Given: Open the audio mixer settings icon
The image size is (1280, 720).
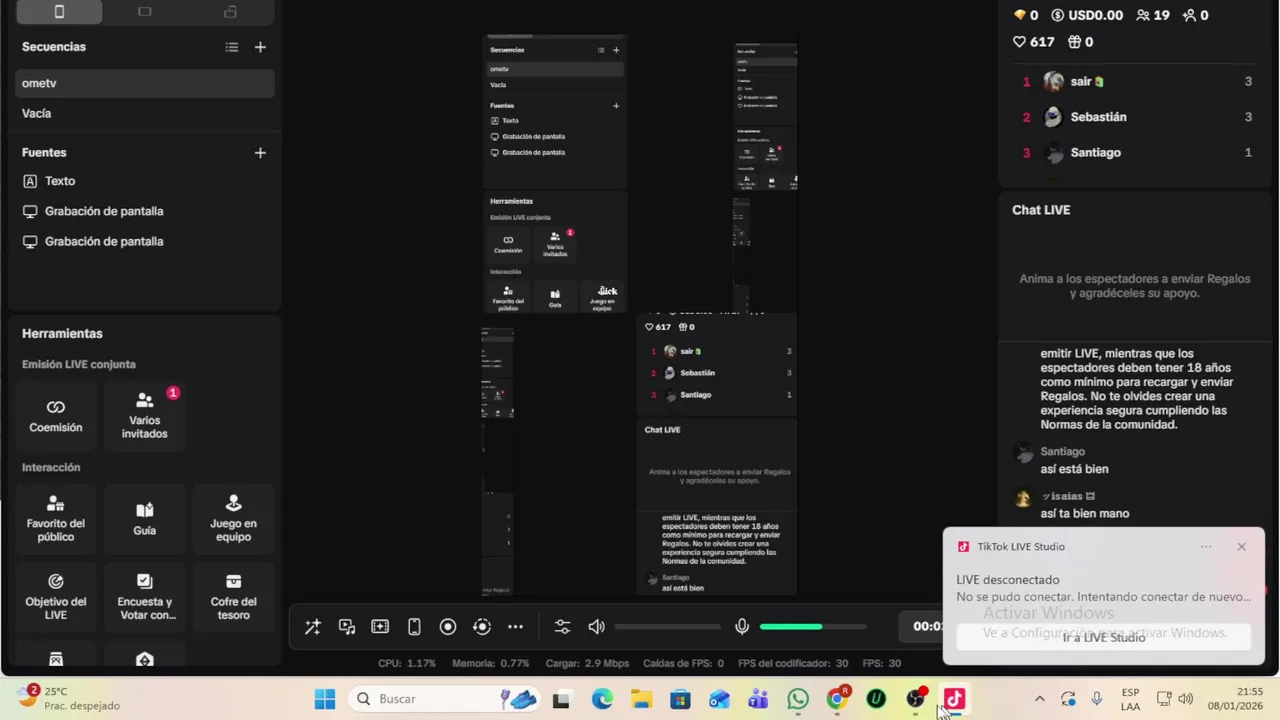Looking at the screenshot, I should pos(562,627).
